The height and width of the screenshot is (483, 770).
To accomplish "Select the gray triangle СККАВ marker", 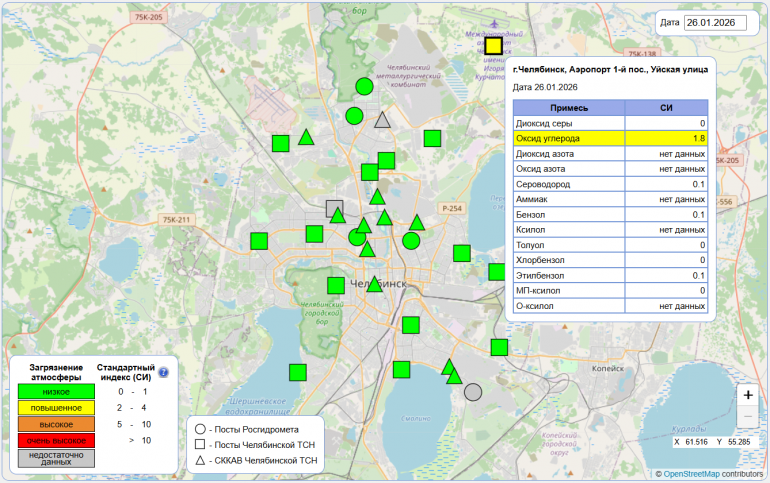I will [x=381, y=121].
